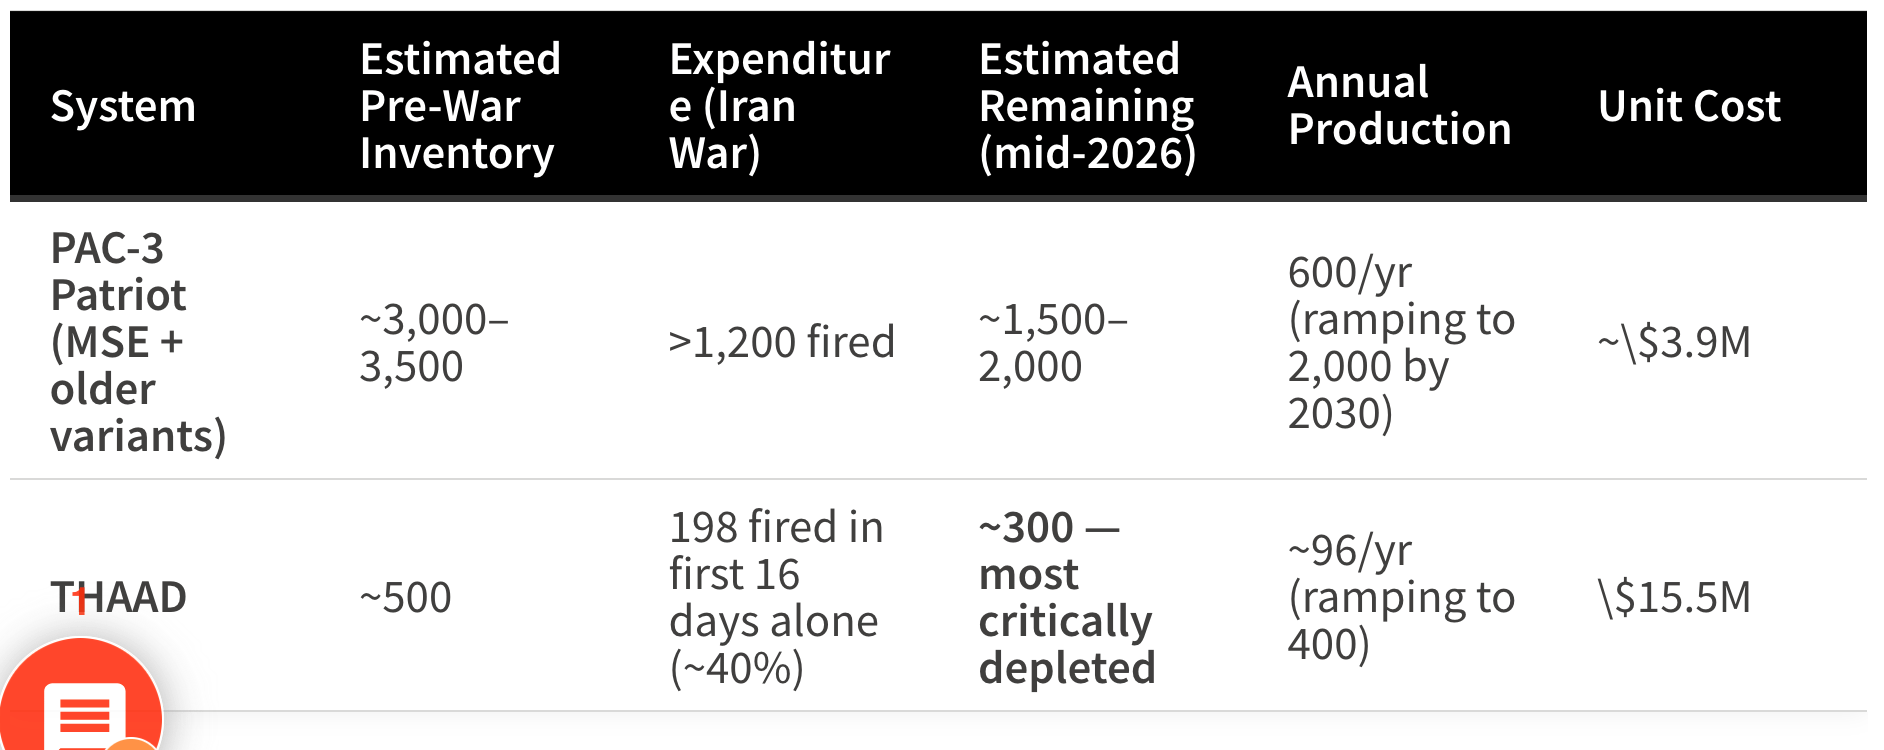1884x750 pixels.
Task: Click the $15.5M THAAD unit cost
Action: pyautogui.click(x=1674, y=597)
